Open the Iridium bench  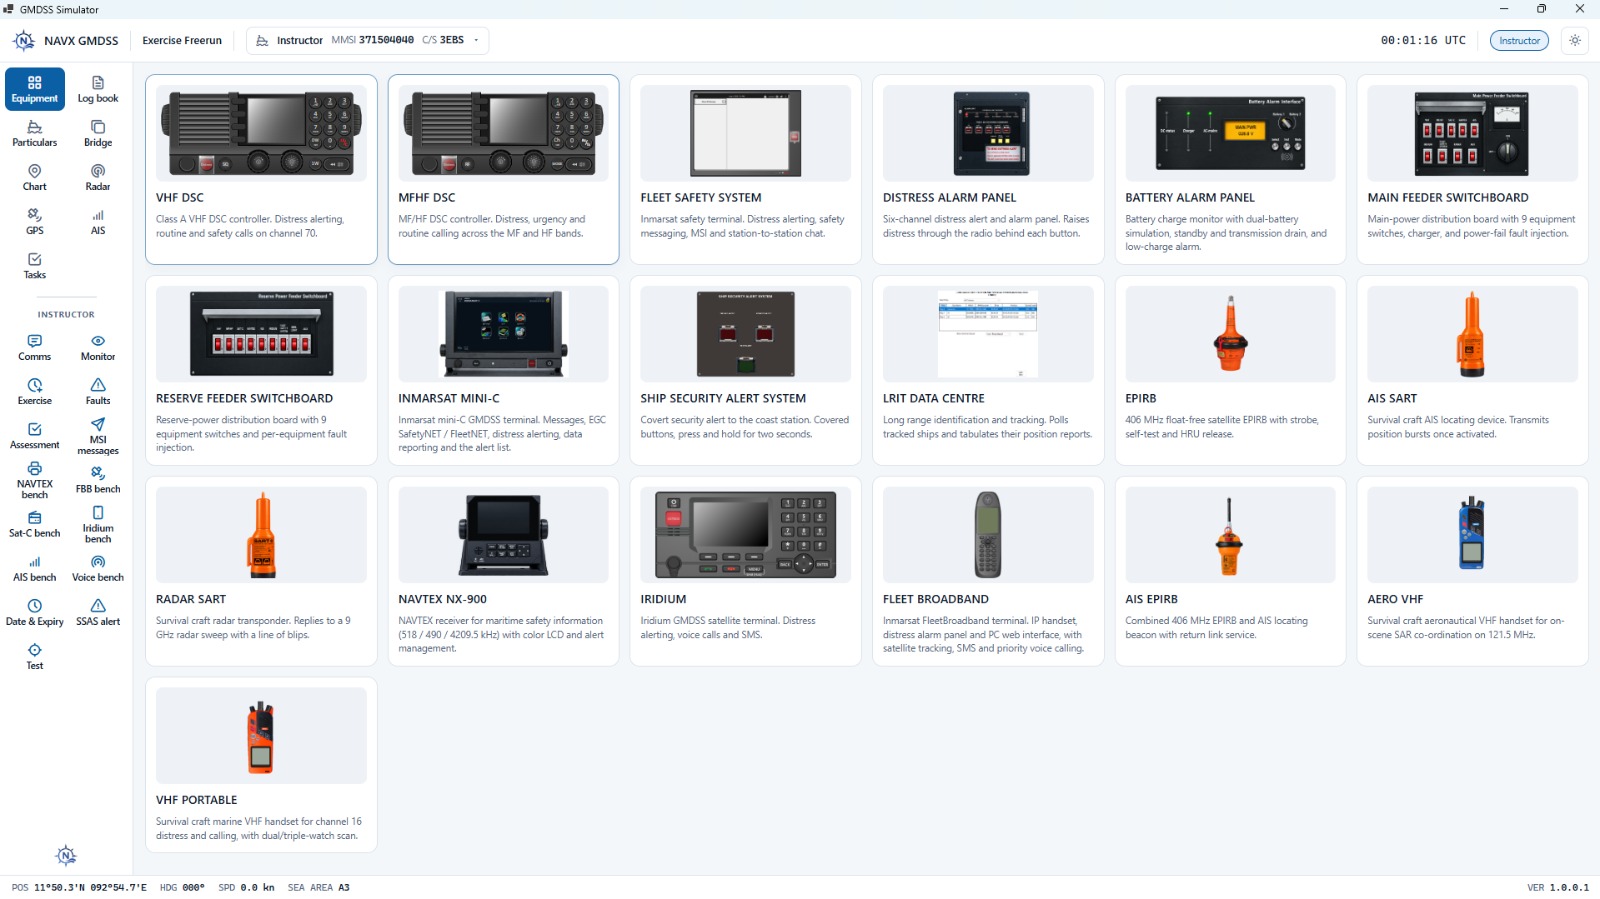click(x=98, y=524)
